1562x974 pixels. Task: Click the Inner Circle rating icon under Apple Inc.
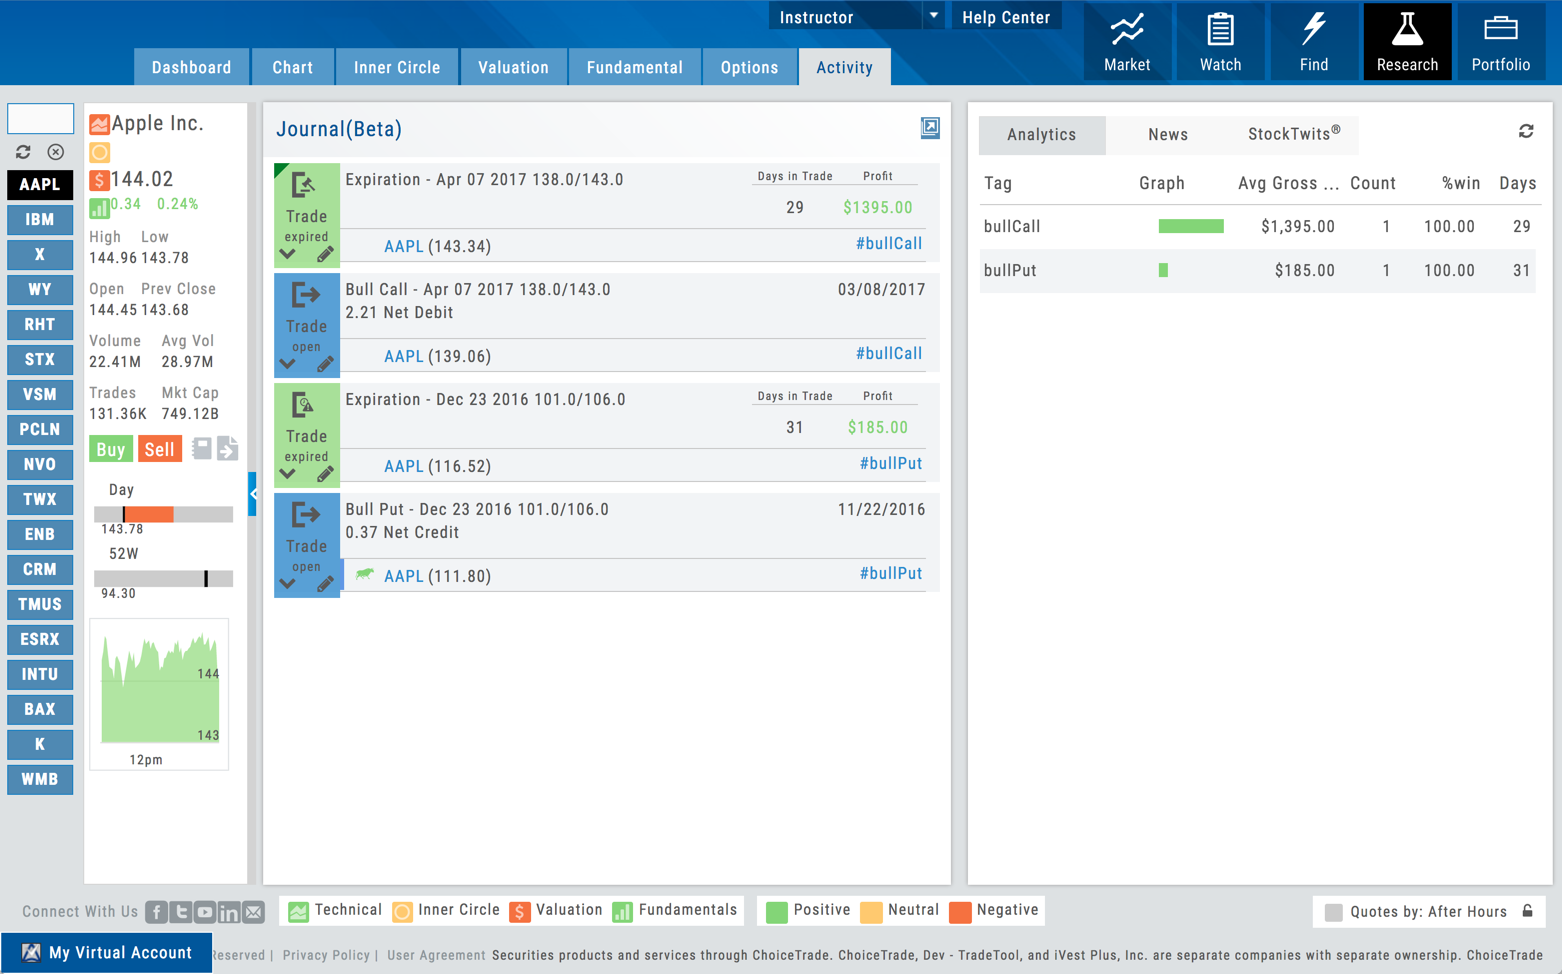pos(99,152)
